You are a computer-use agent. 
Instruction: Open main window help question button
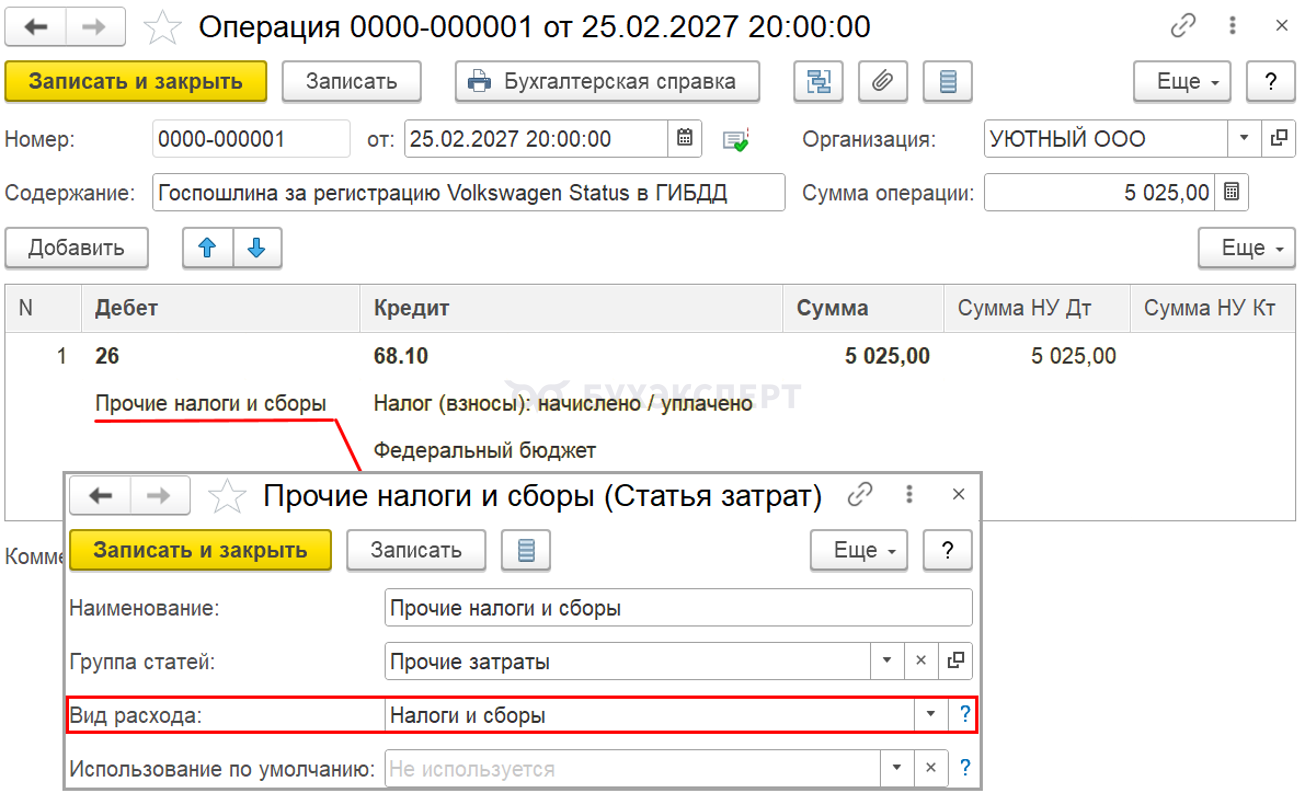[1270, 82]
